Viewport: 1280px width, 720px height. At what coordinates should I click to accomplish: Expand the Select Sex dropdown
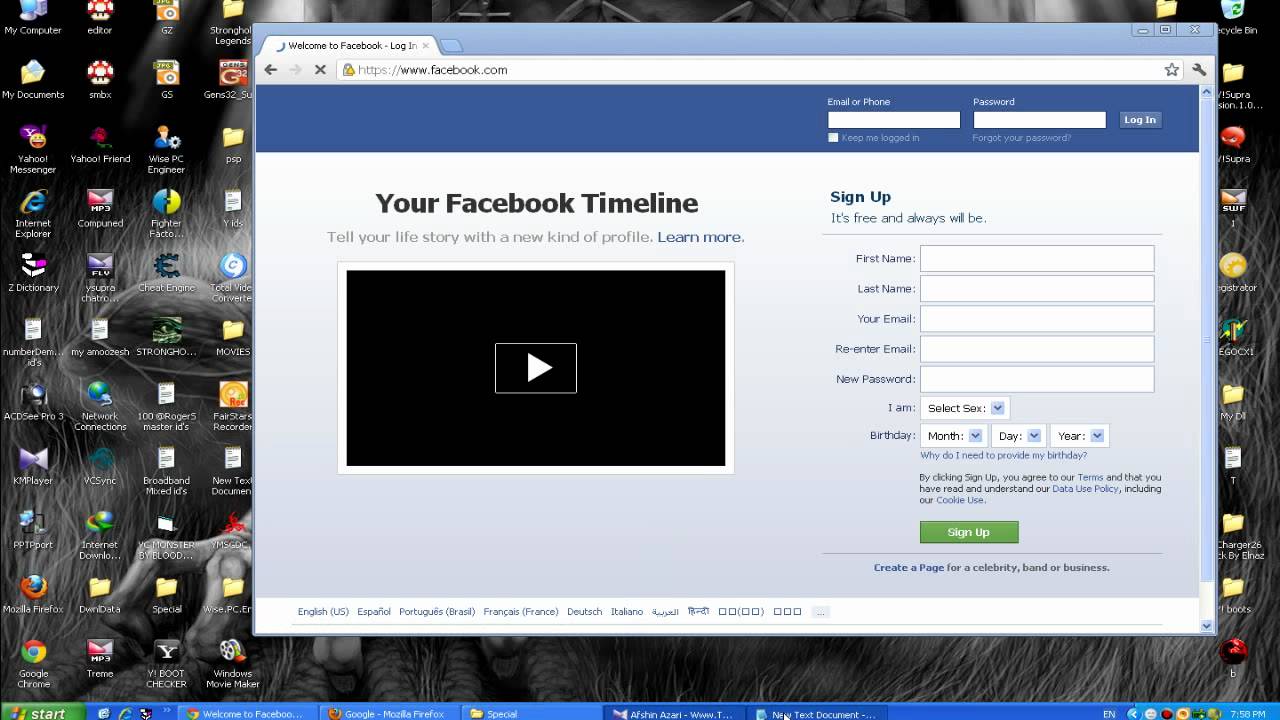tap(964, 408)
